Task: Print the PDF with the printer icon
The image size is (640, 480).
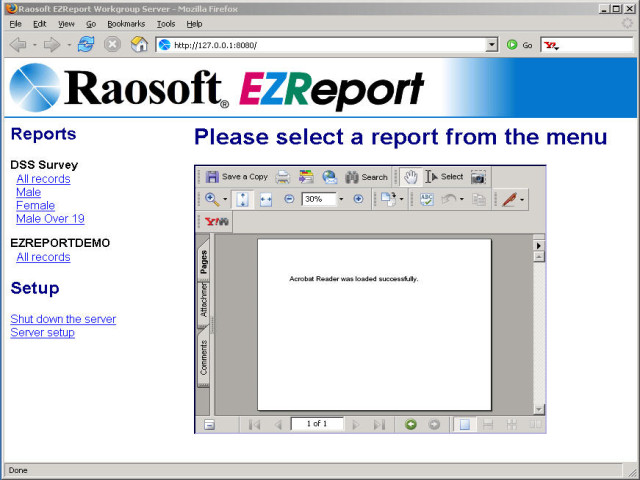Action: click(282, 177)
